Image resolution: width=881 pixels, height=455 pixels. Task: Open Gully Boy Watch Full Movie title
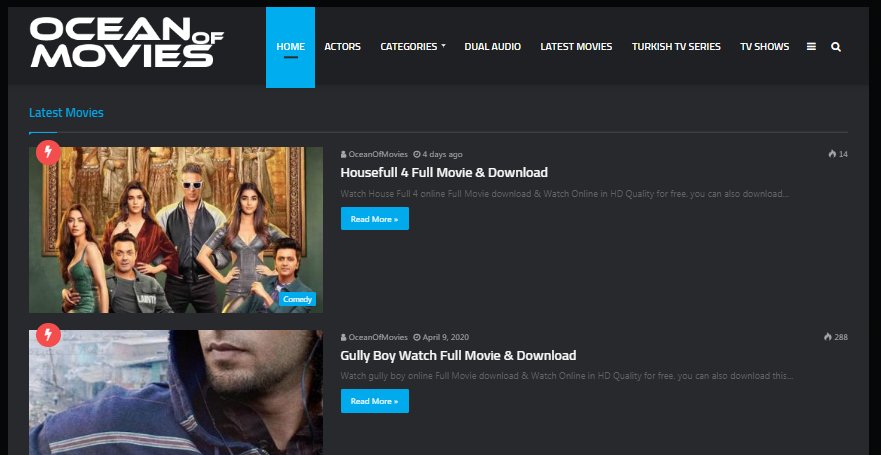pos(458,356)
